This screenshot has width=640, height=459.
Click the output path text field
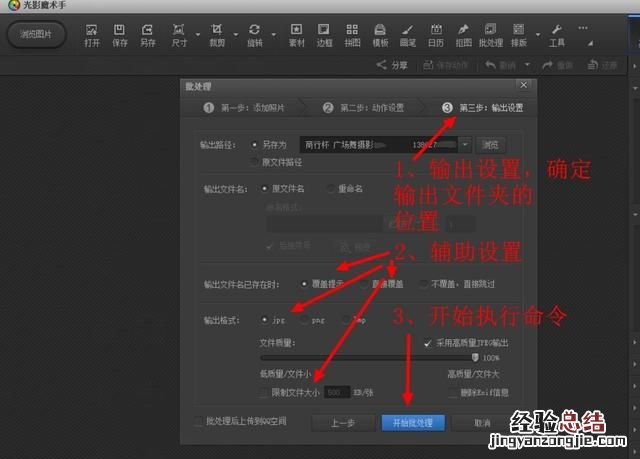pos(378,144)
